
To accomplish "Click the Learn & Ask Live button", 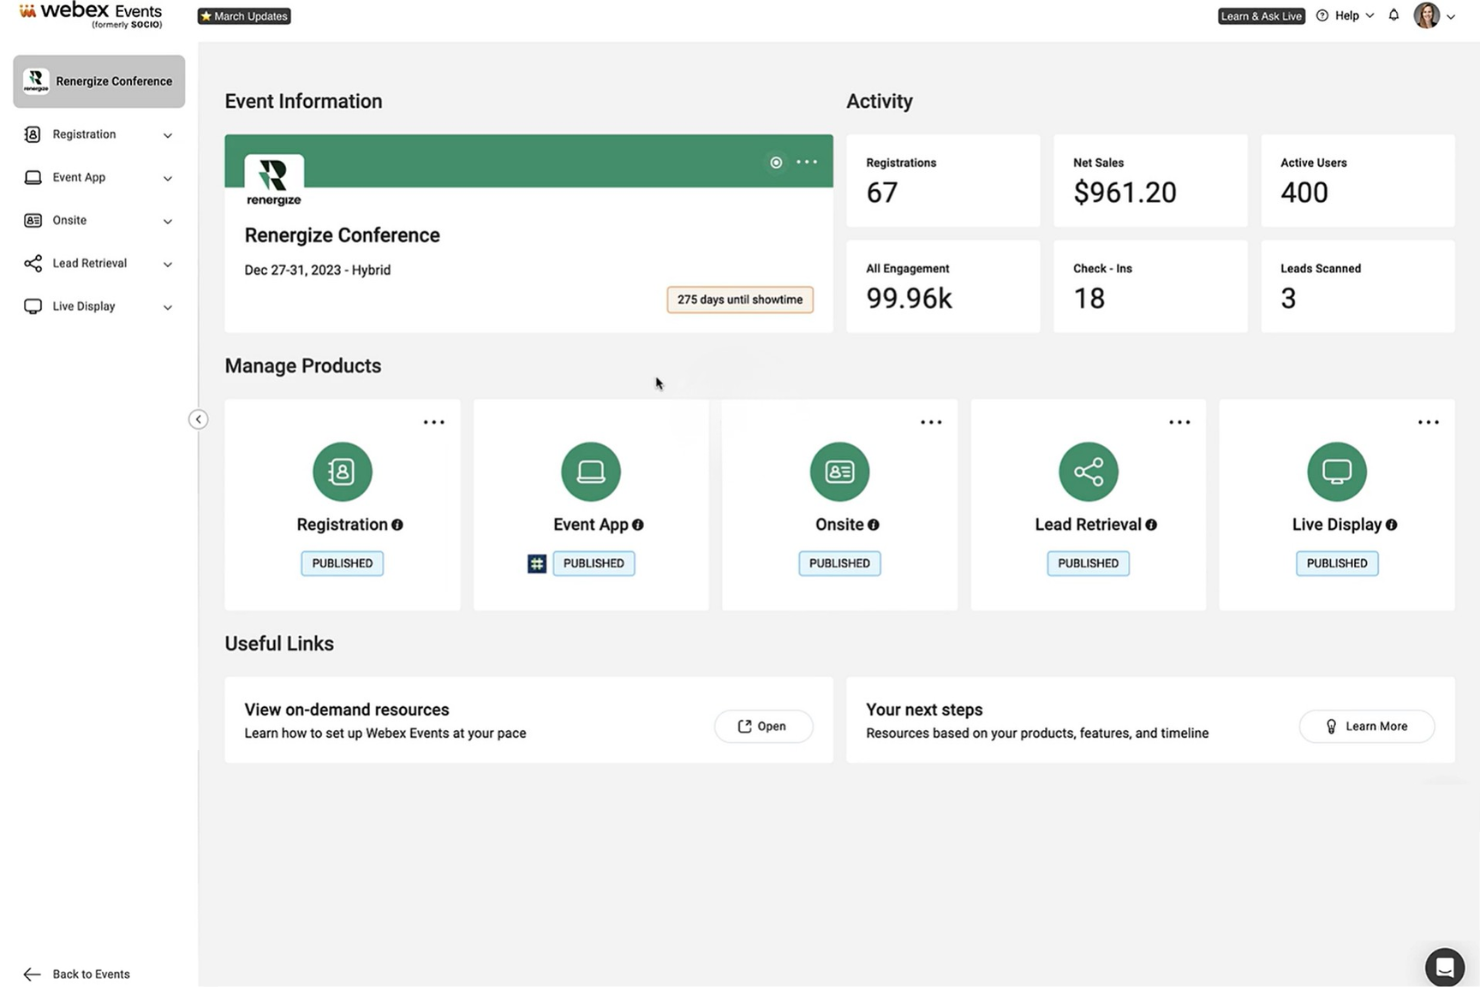I will click(1261, 16).
